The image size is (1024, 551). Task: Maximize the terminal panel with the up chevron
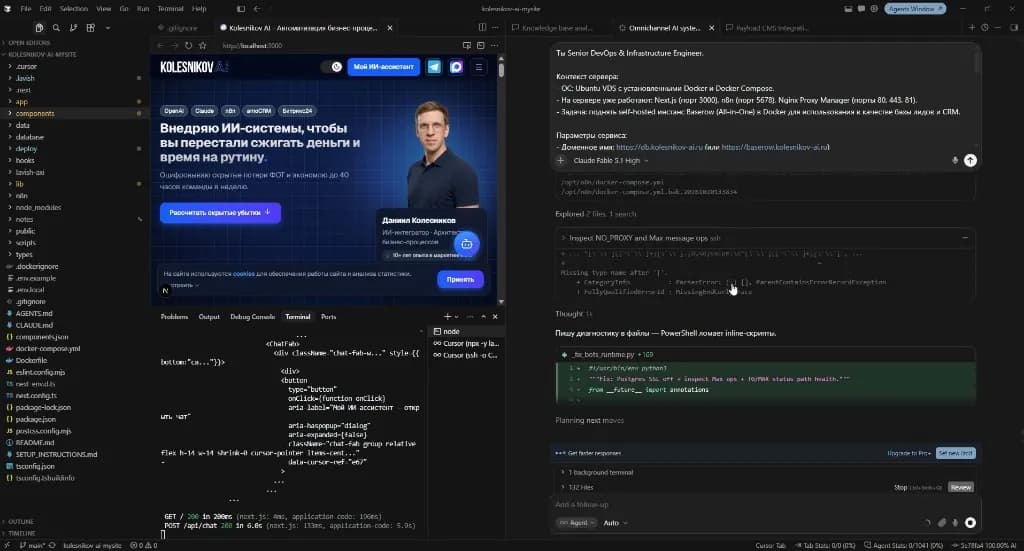483,317
